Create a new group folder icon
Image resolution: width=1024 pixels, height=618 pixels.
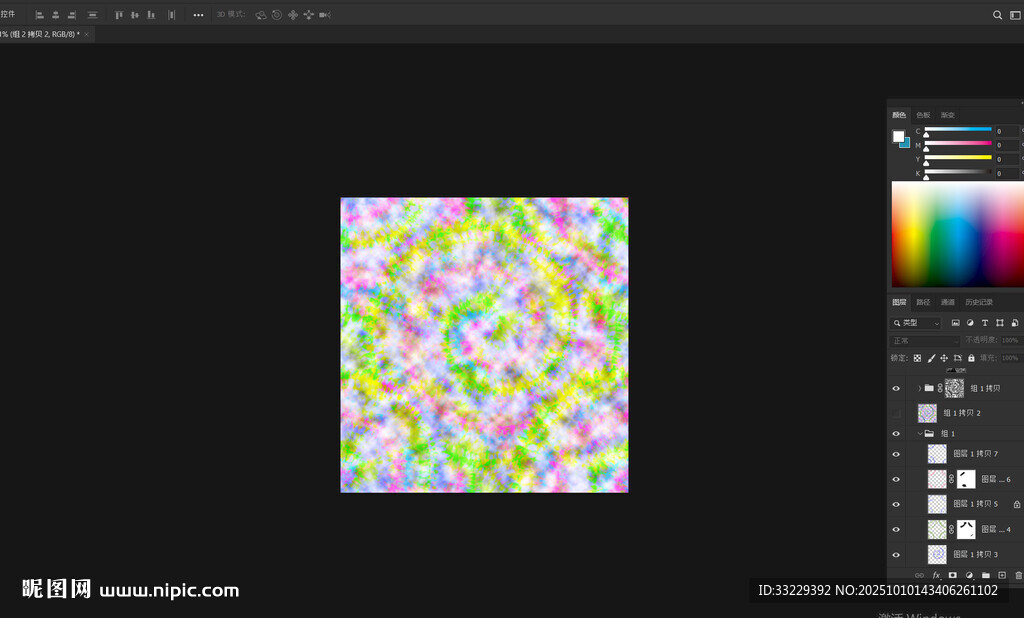[x=985, y=576]
